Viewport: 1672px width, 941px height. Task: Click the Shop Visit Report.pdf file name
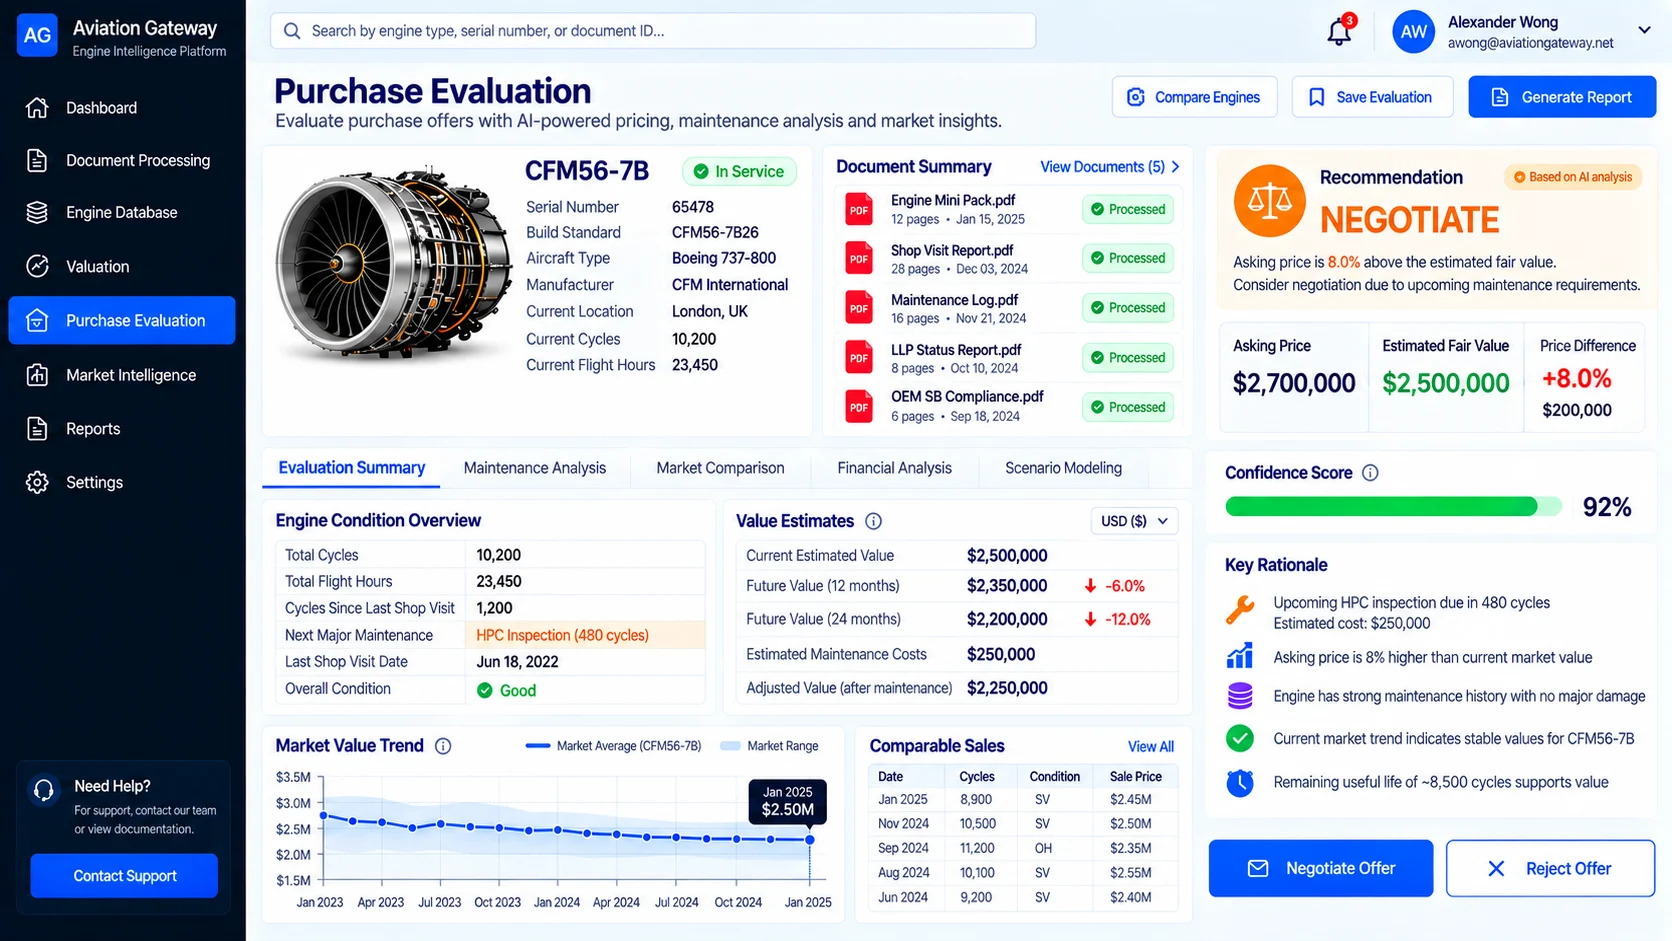click(x=952, y=250)
